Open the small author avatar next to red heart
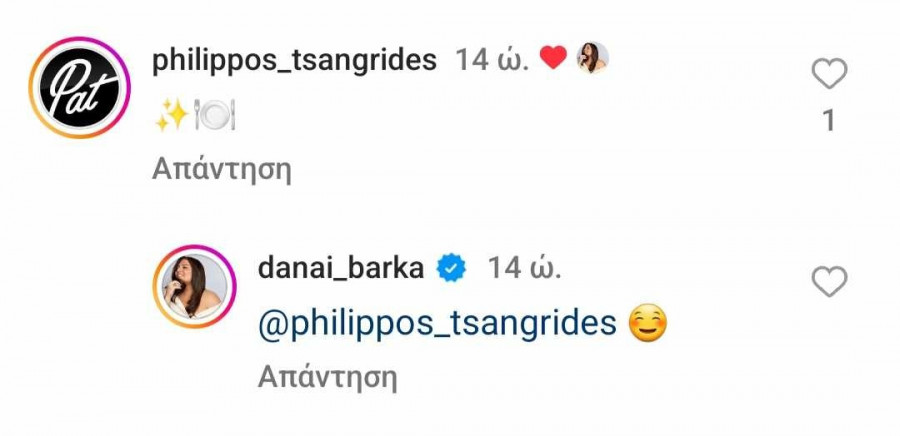900x436 pixels. 592,58
